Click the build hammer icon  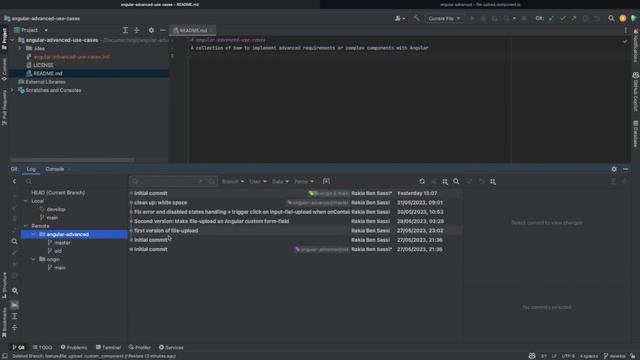click(x=416, y=18)
